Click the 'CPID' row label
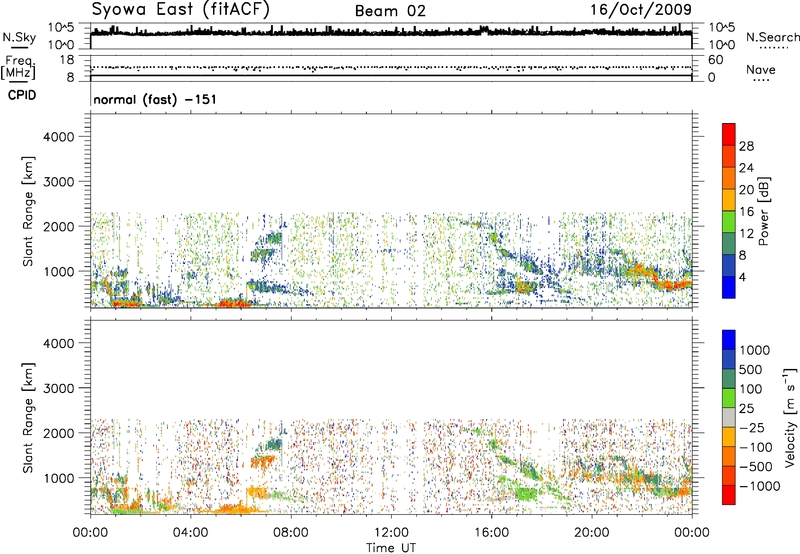The image size is (800, 554). [22, 95]
